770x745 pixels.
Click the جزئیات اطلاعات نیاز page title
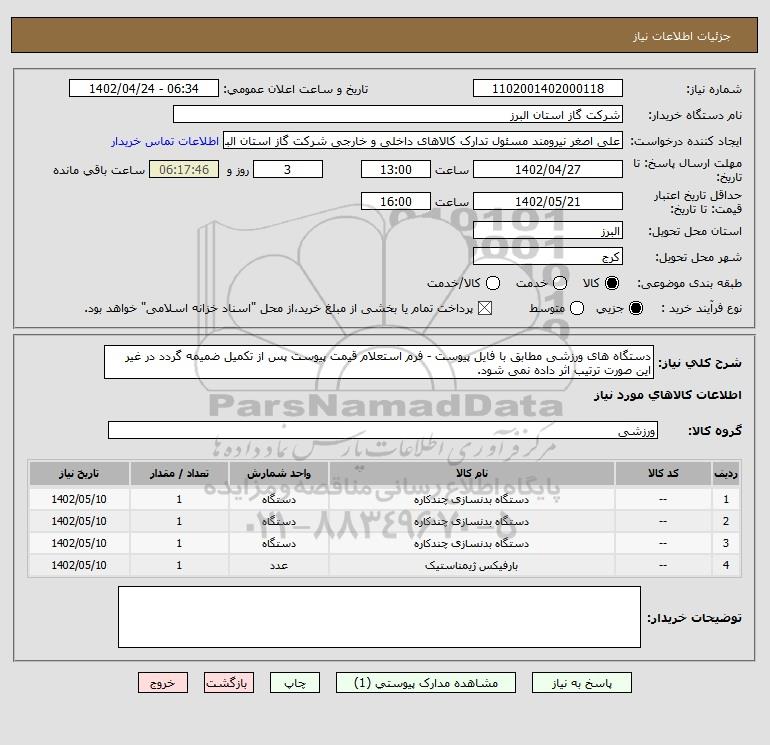[682, 36]
